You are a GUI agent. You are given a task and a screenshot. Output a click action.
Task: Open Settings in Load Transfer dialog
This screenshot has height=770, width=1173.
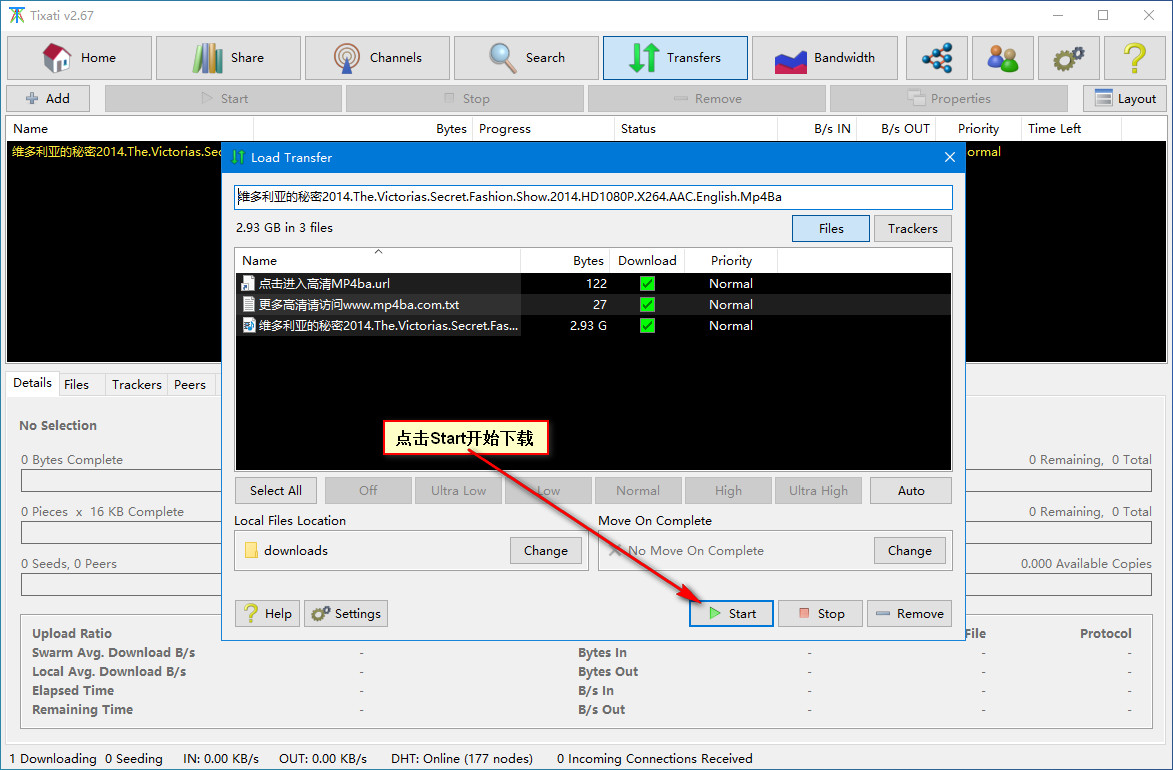click(x=346, y=614)
